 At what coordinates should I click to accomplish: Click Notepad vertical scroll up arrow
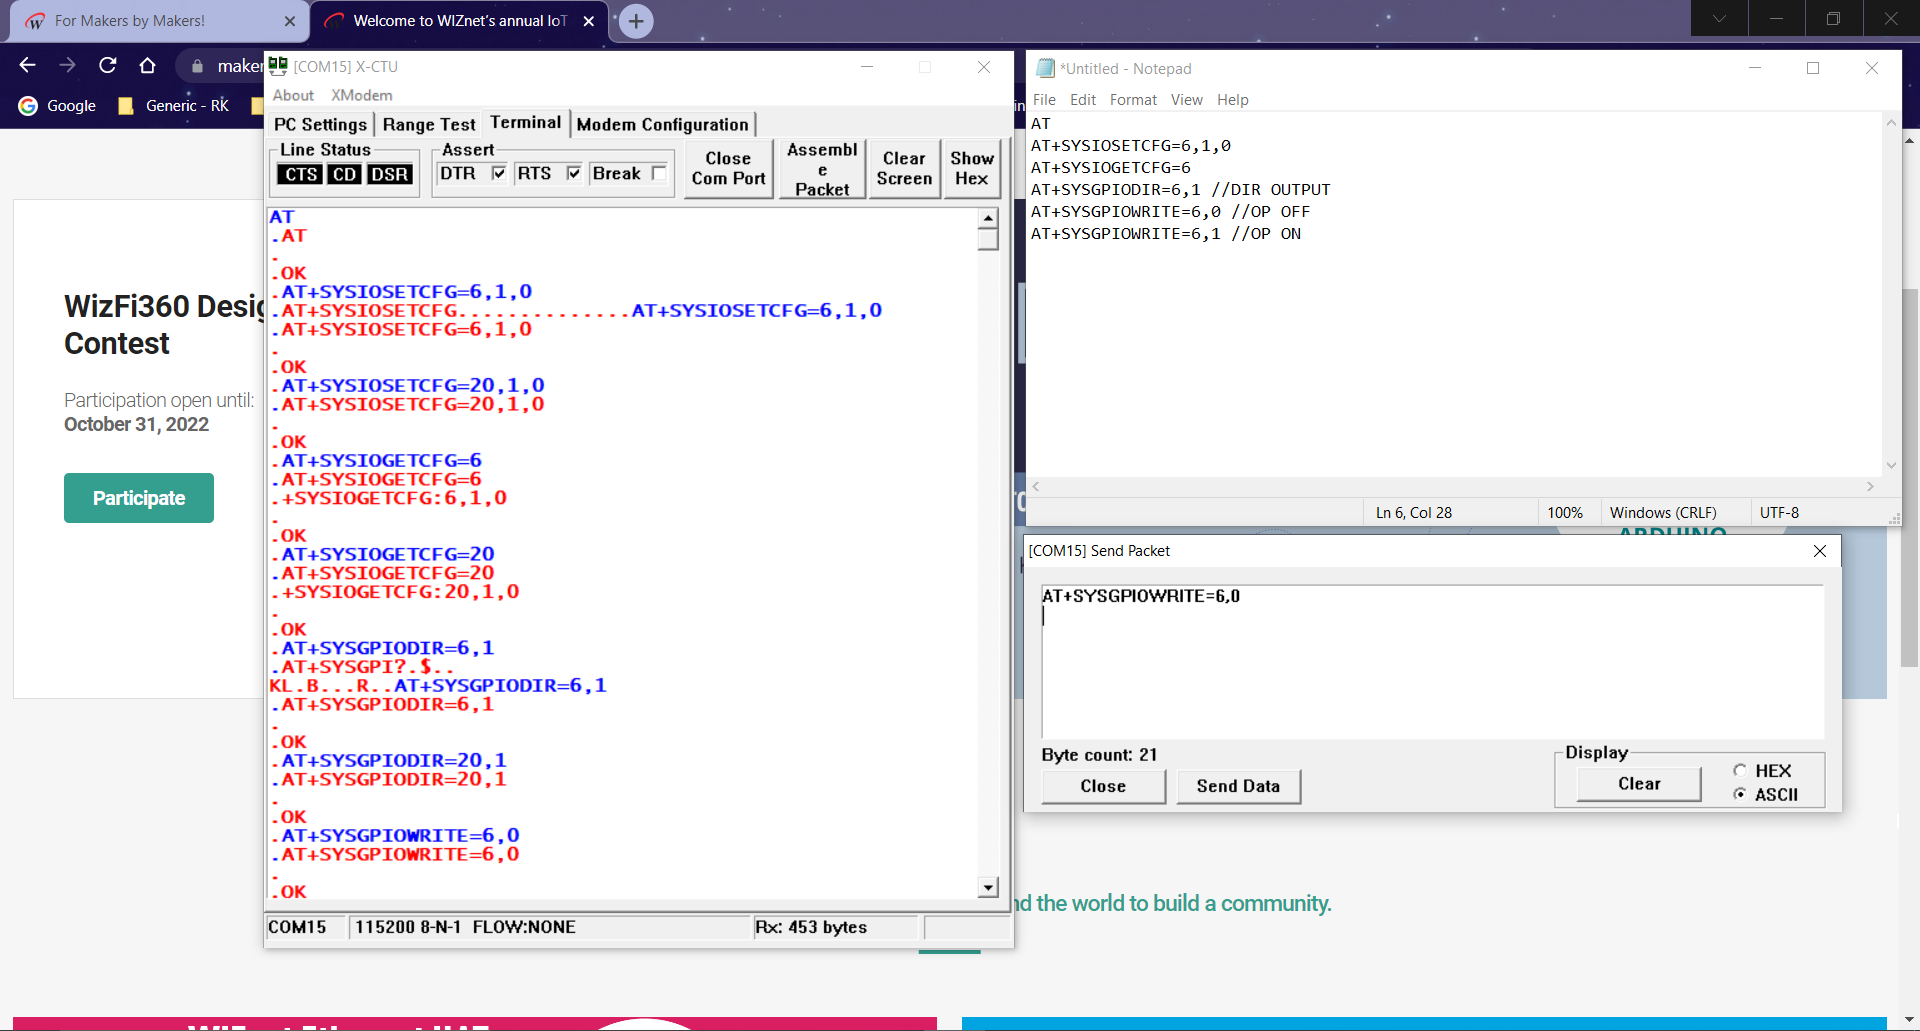tap(1891, 123)
